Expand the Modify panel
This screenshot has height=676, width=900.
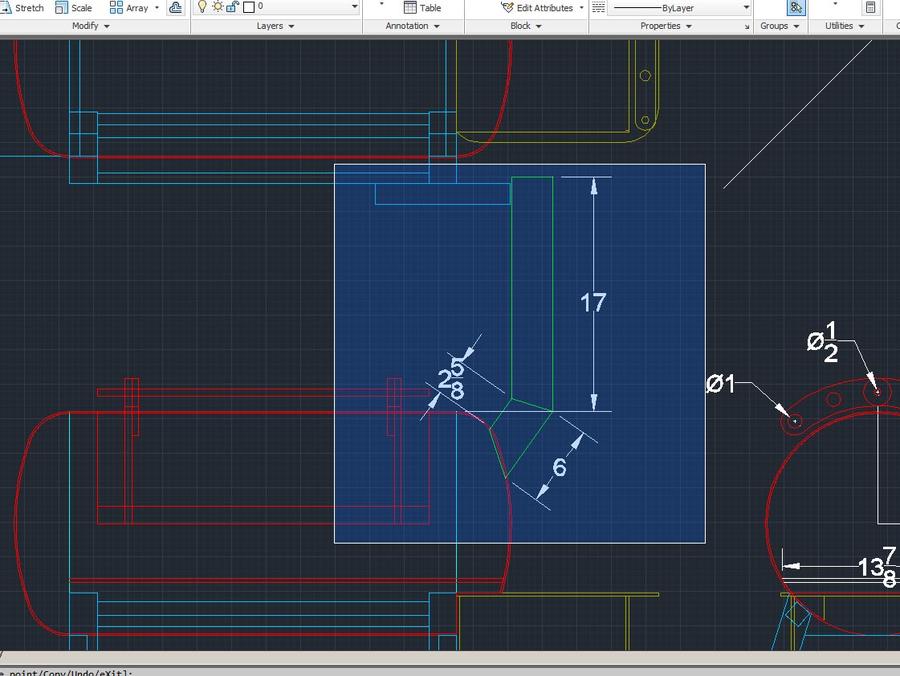pyautogui.click(x=91, y=26)
